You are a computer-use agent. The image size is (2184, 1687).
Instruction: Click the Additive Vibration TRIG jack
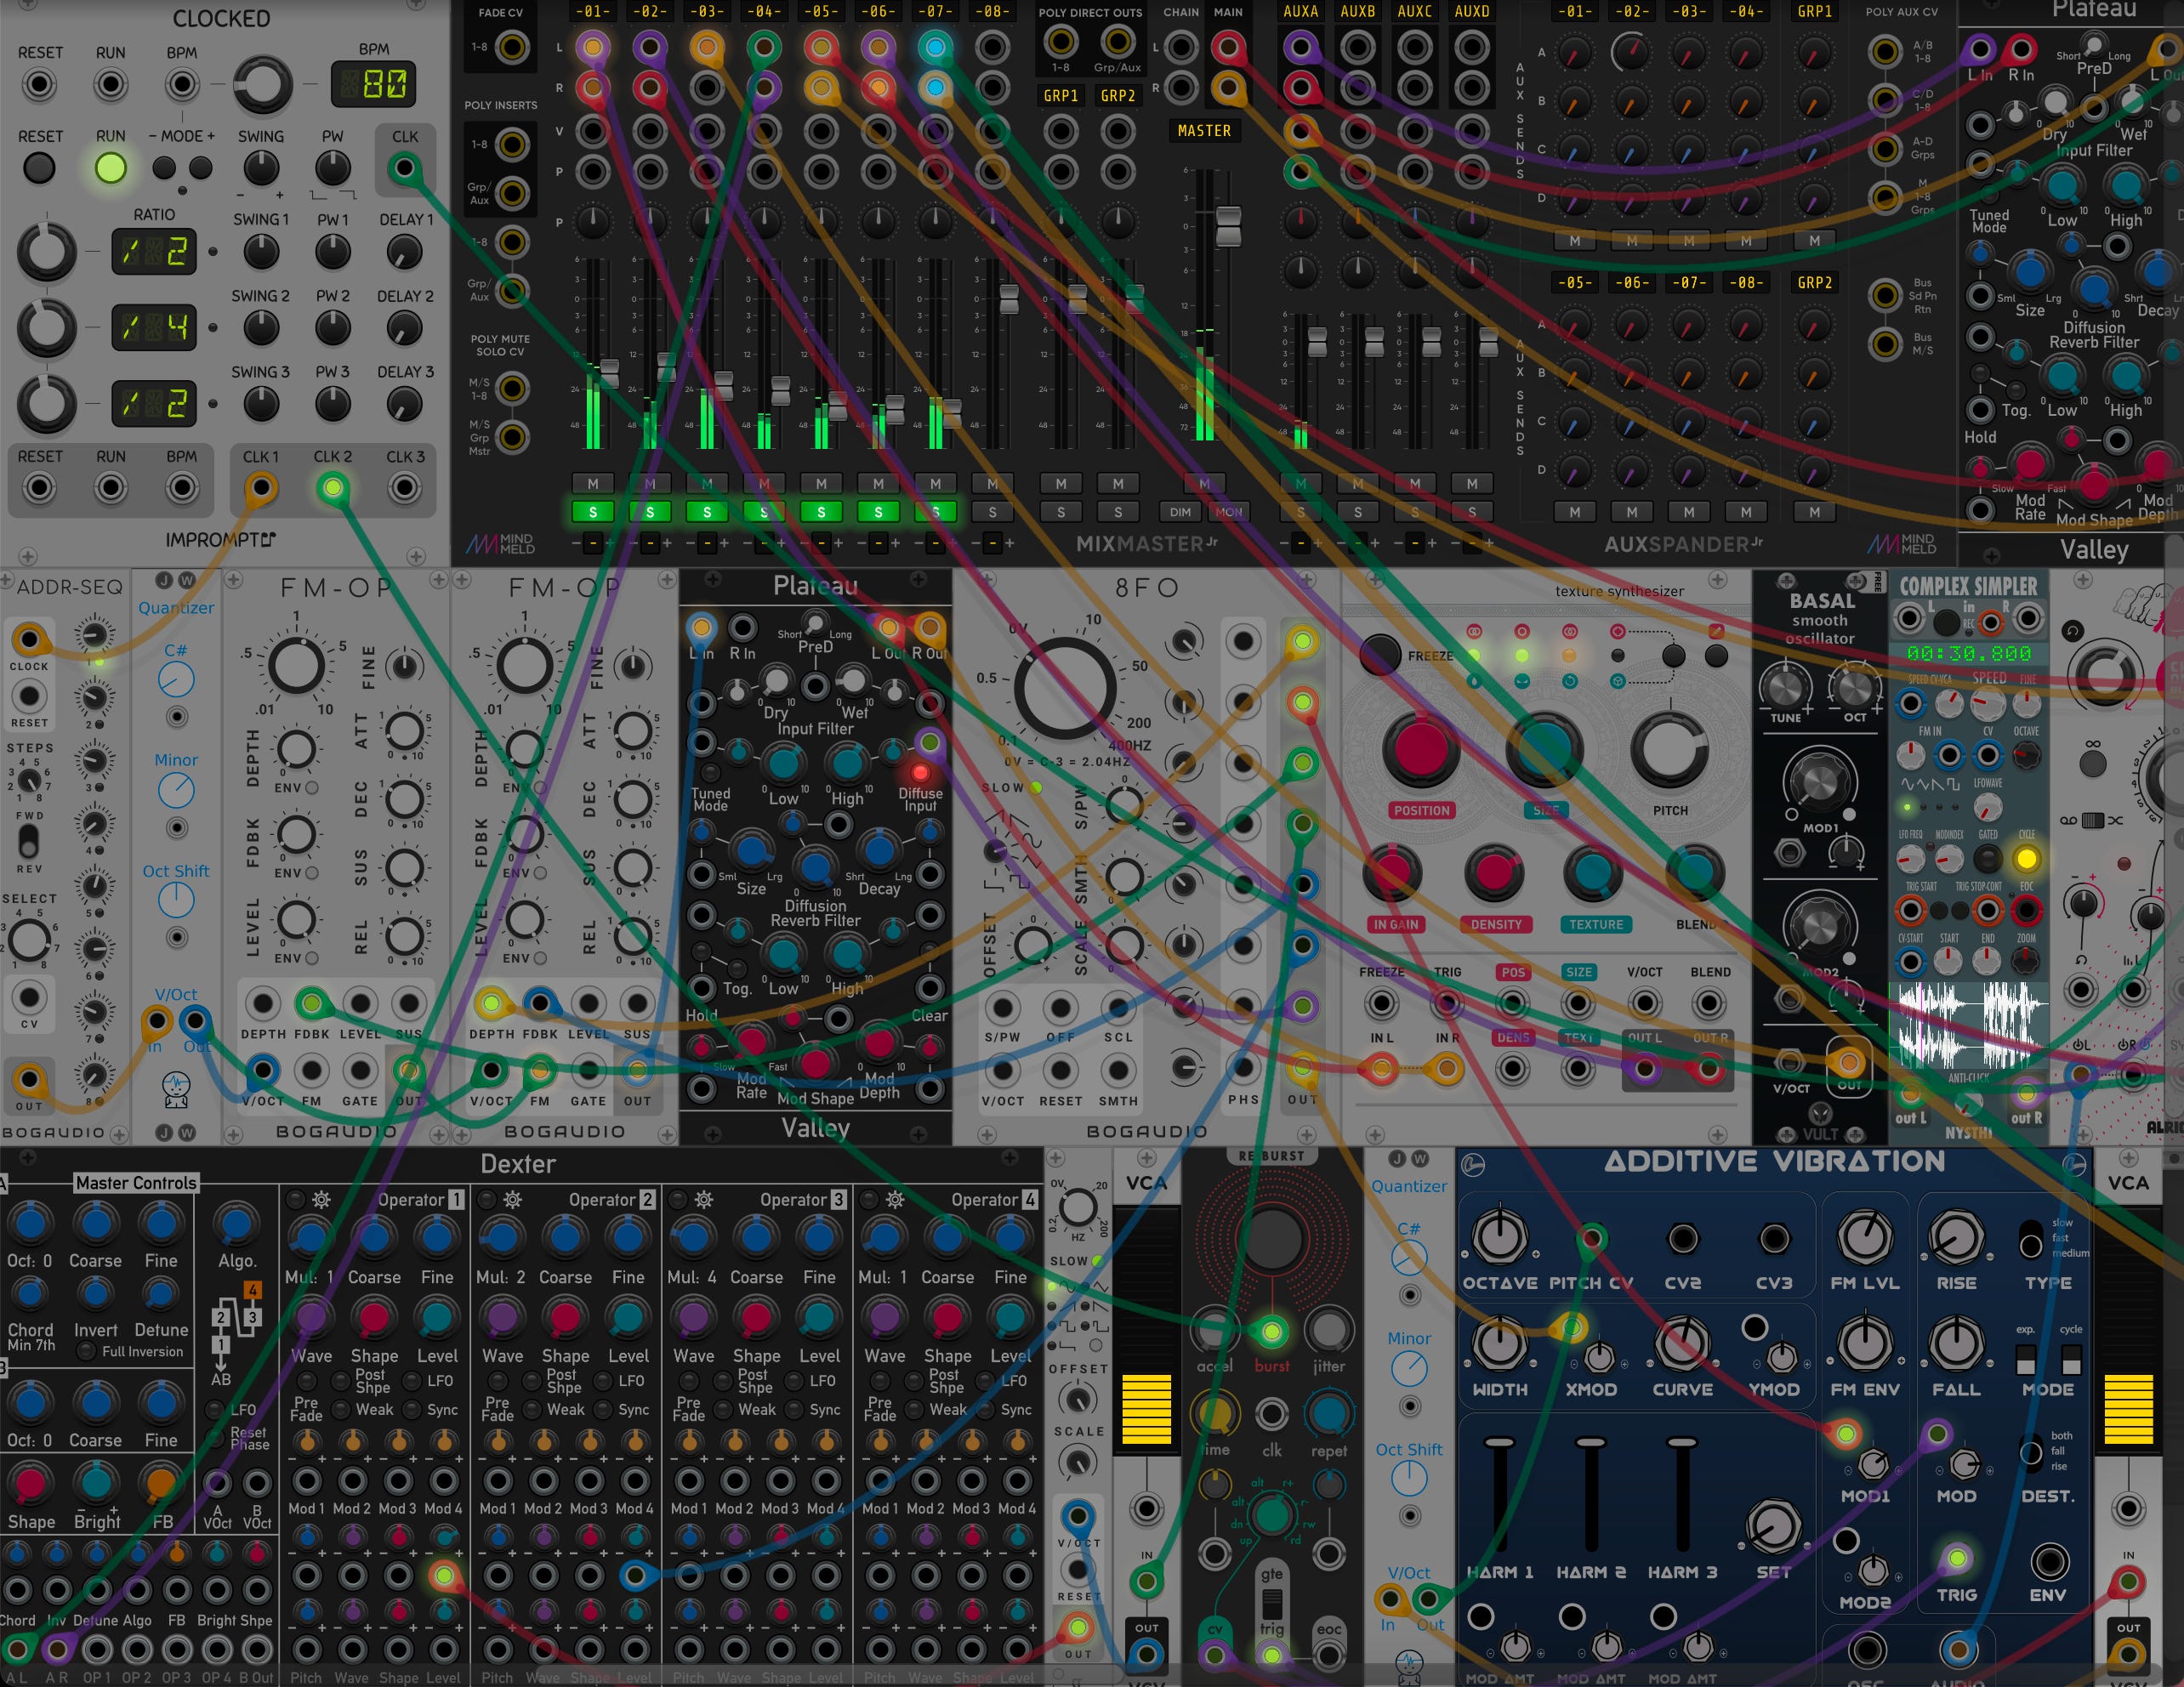(1957, 1558)
